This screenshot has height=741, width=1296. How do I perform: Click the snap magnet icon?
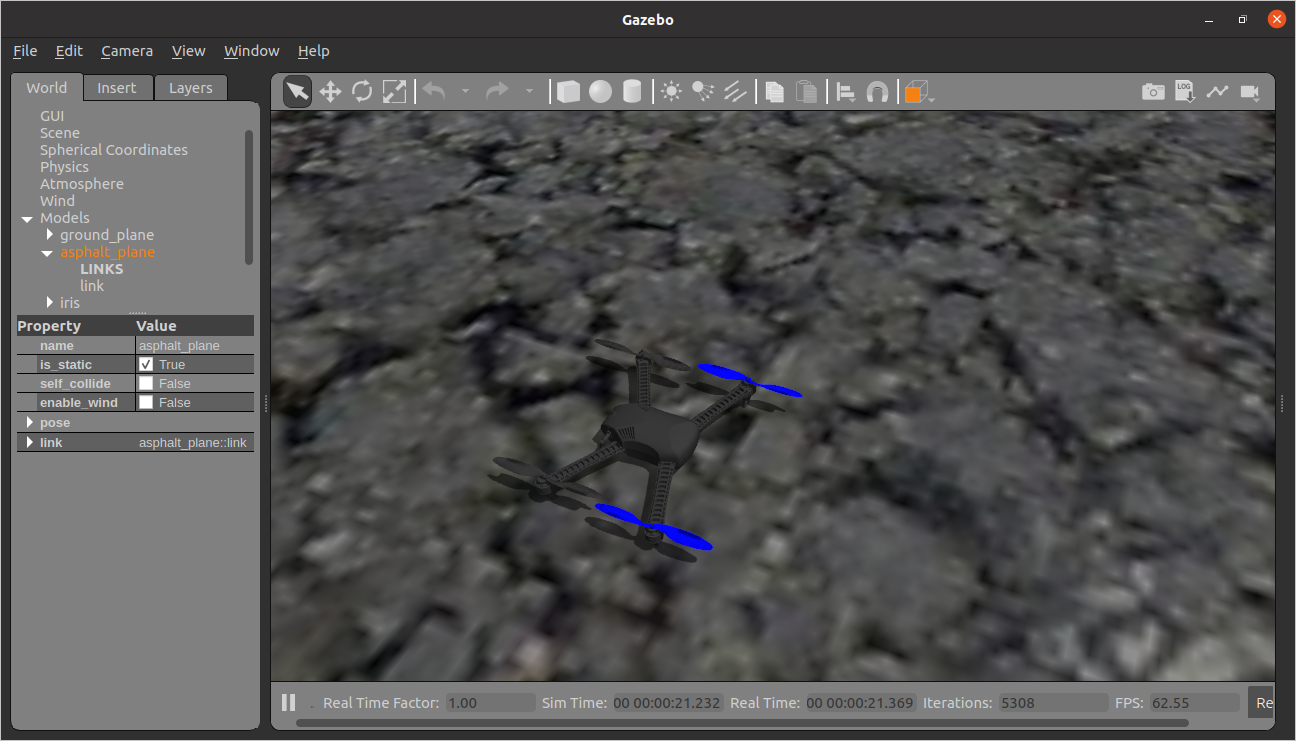coord(877,92)
